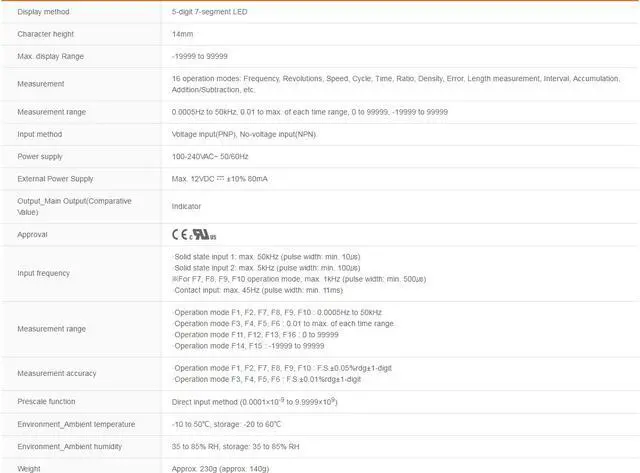Click the CE certification mark
The width and height of the screenshot is (640, 473).
[180, 234]
